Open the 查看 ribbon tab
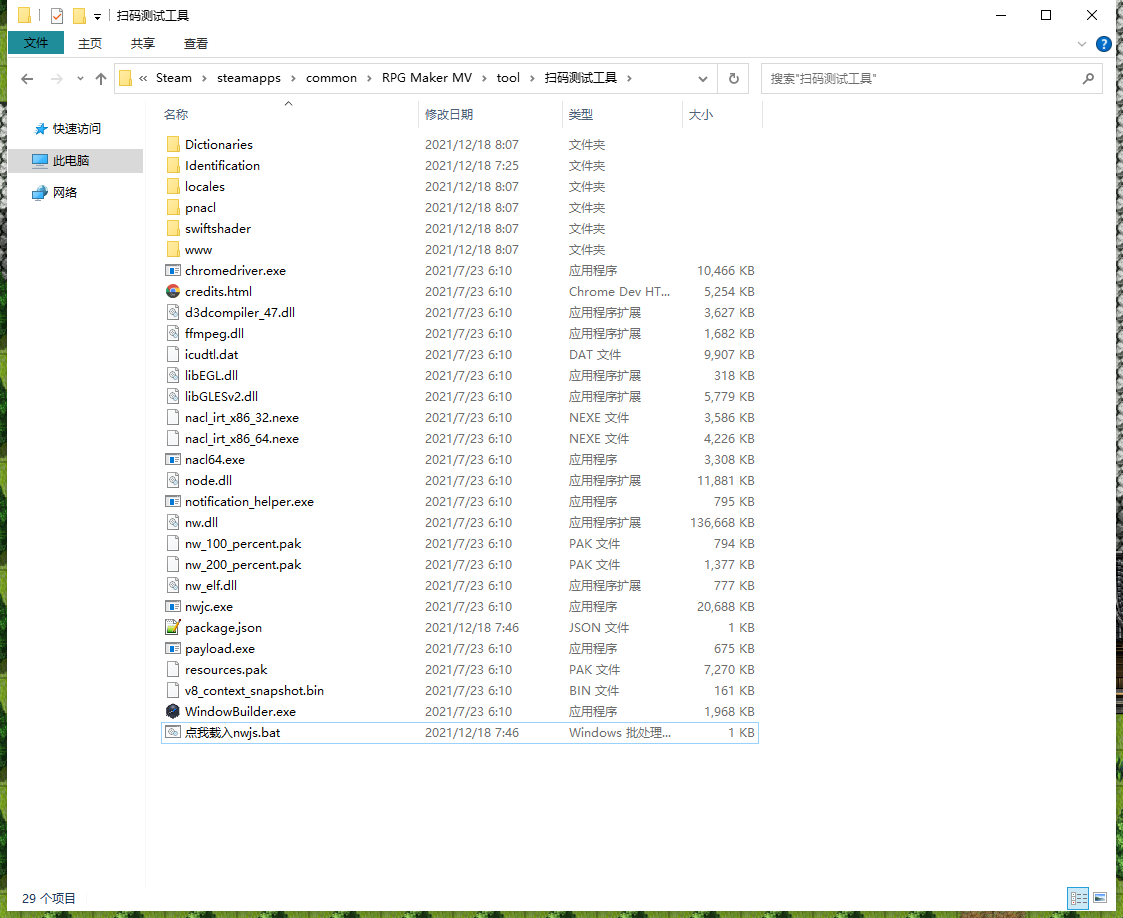The width and height of the screenshot is (1123, 918). pyautogui.click(x=196, y=44)
